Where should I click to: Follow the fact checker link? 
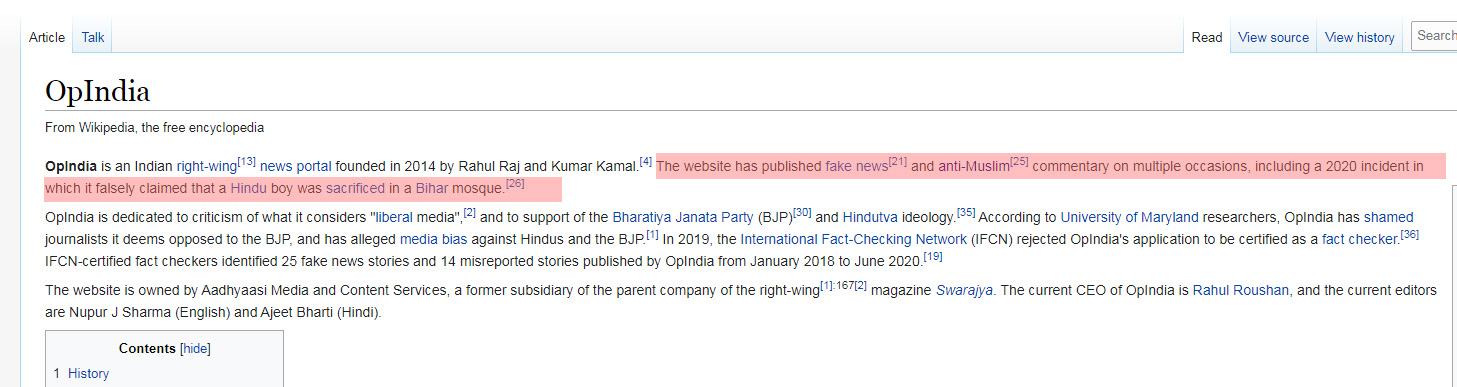pos(1360,239)
